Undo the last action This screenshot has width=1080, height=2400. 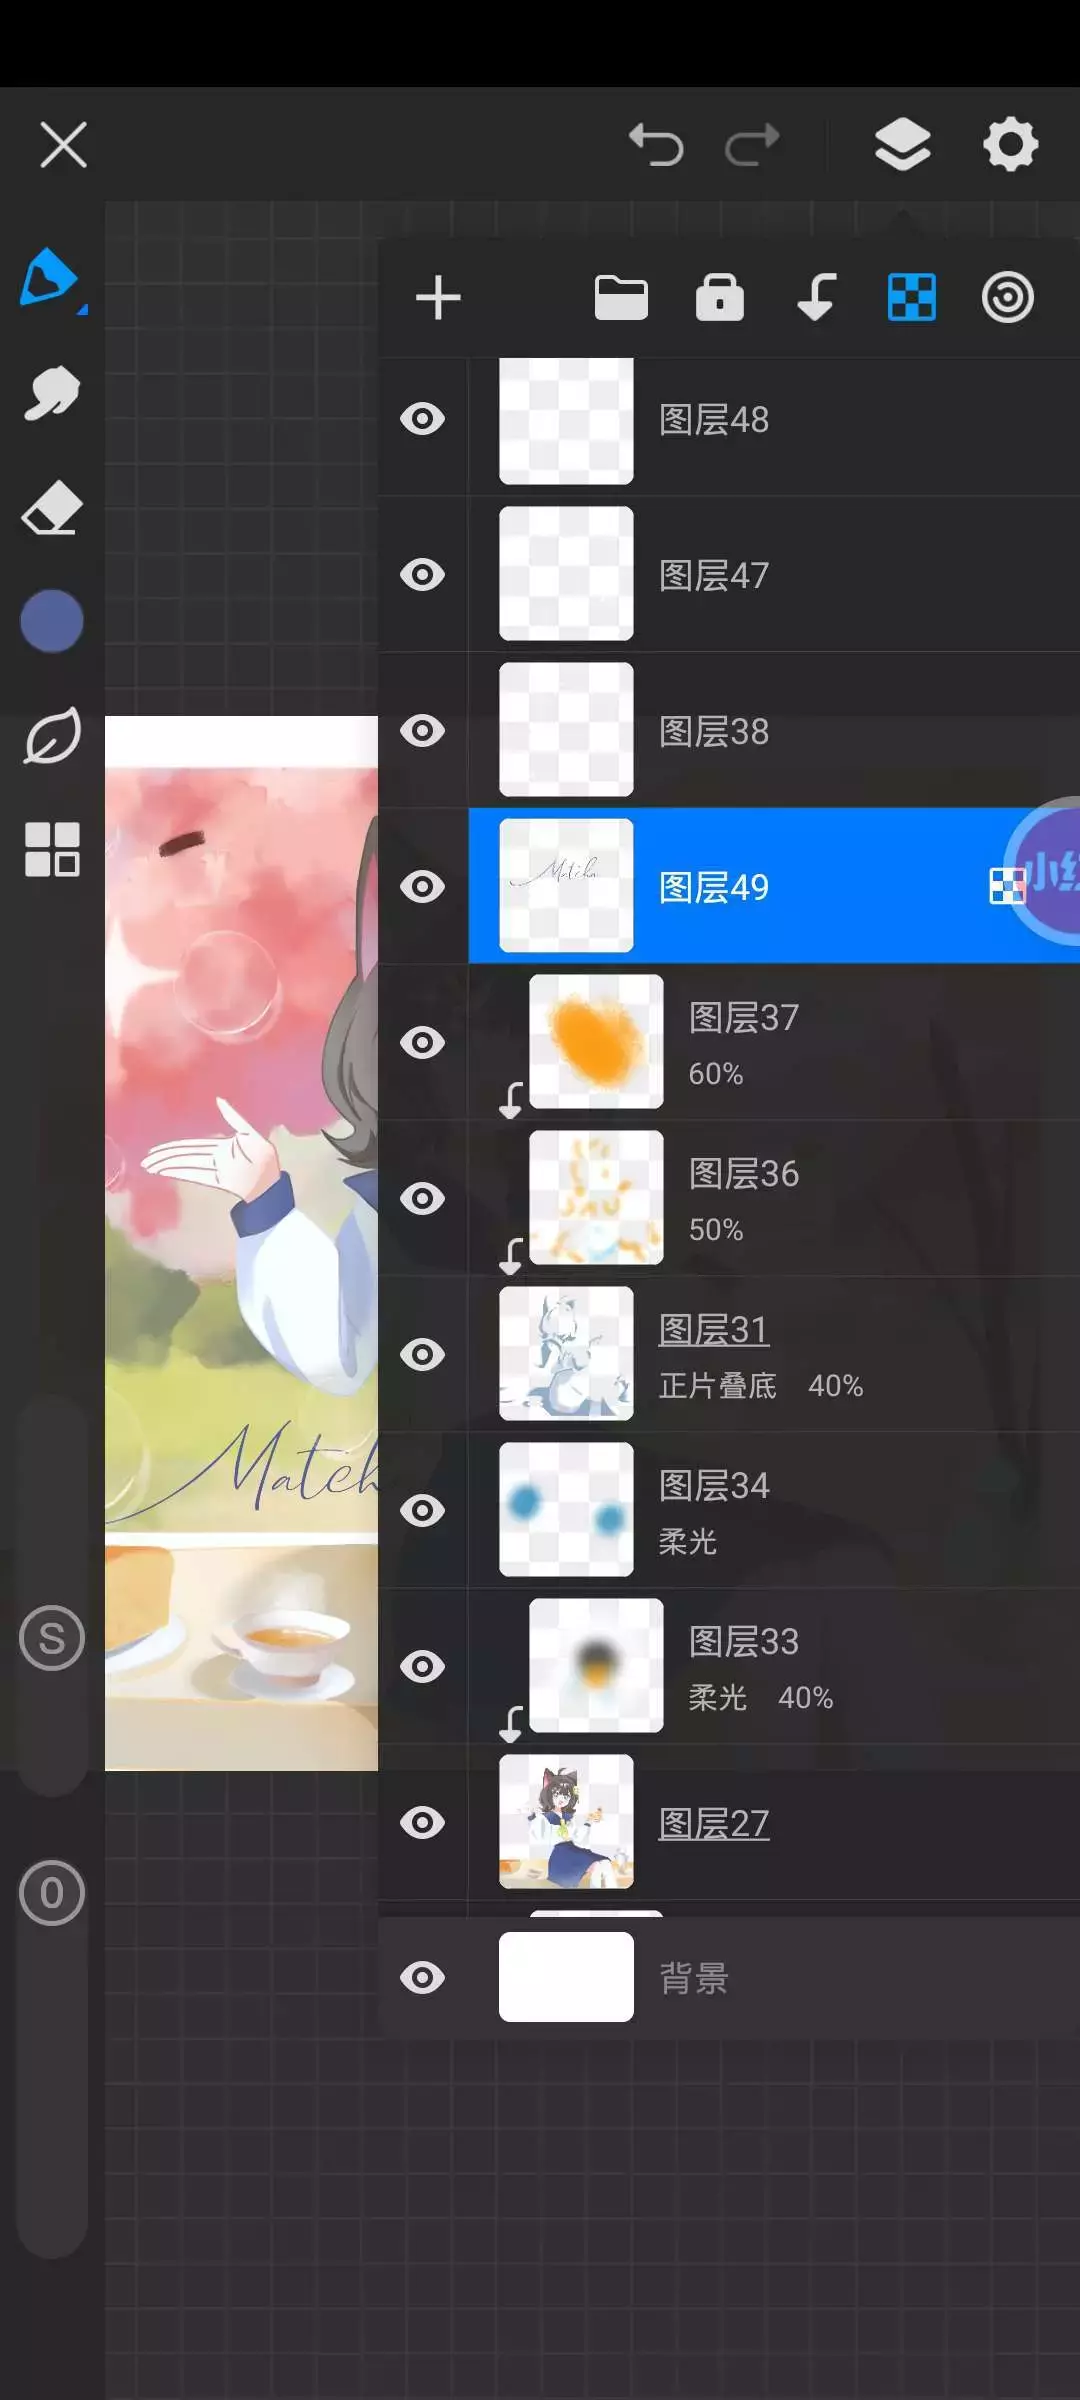click(x=656, y=145)
